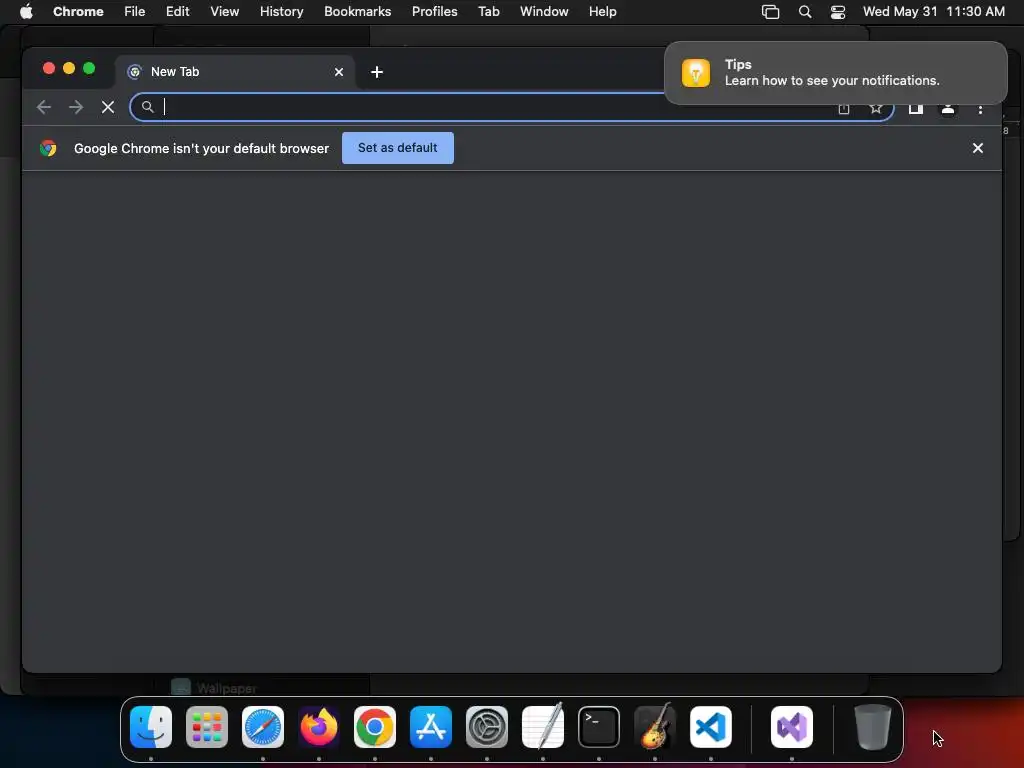Open the History menu
The width and height of the screenshot is (1024, 768).
point(281,12)
